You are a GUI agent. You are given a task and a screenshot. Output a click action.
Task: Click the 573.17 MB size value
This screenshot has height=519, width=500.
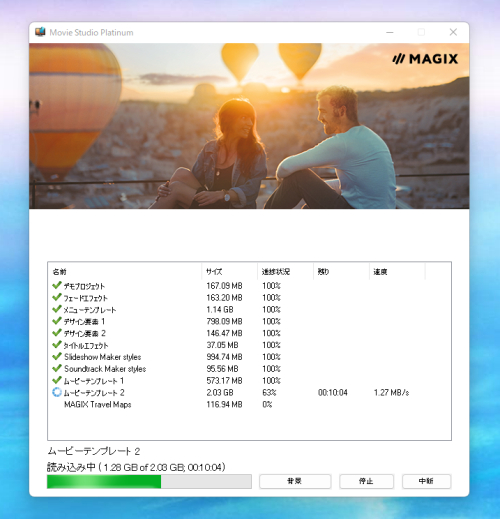point(224,381)
